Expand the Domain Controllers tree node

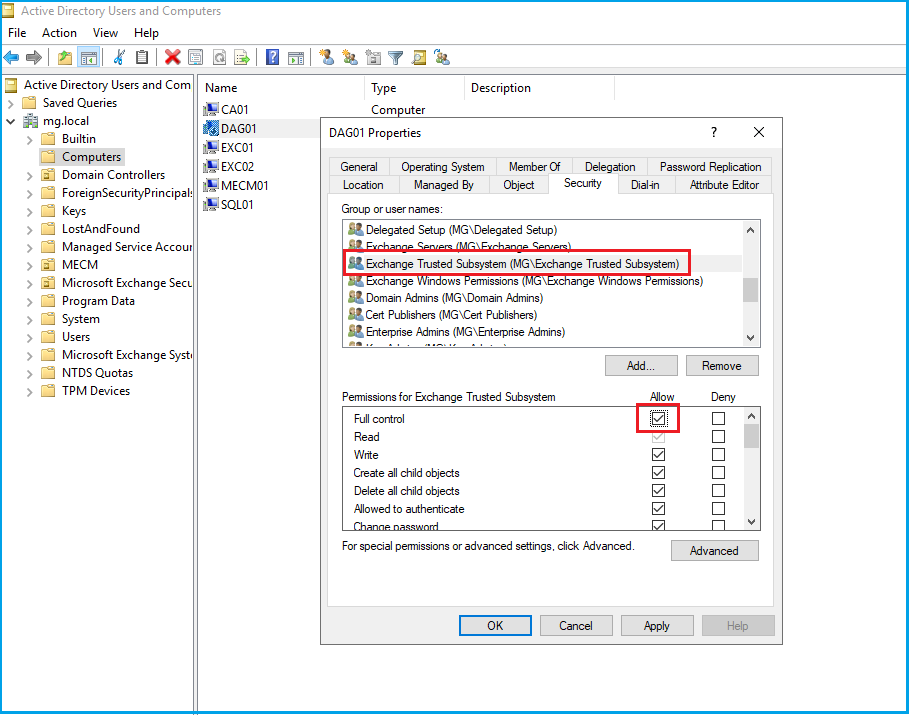28,175
